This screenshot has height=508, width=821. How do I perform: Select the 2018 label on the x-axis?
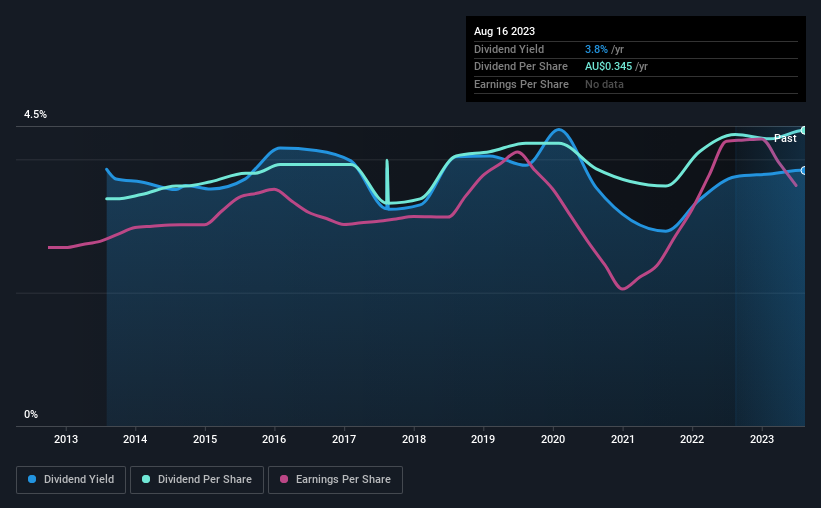click(x=414, y=439)
